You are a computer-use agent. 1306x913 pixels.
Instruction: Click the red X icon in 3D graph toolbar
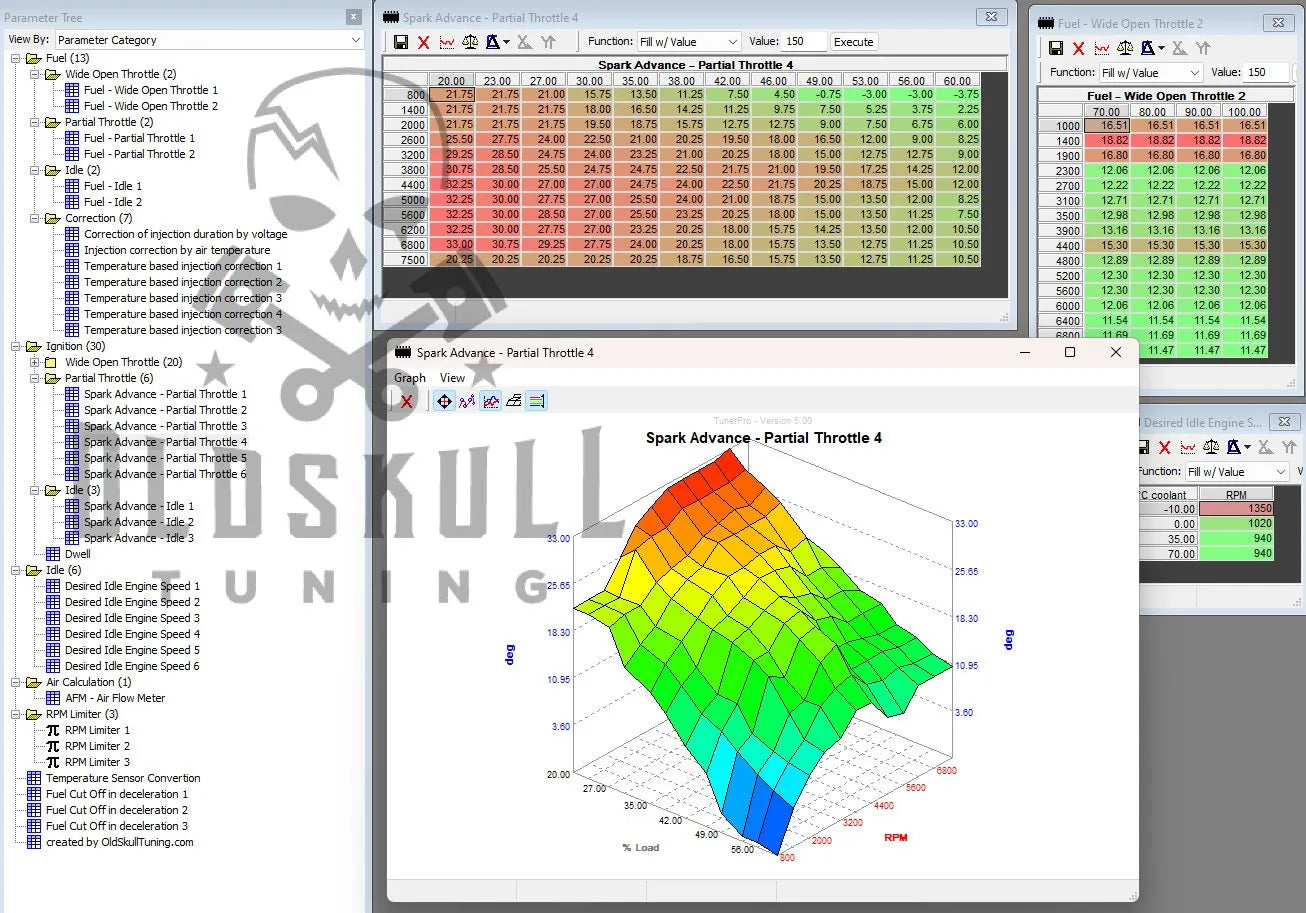point(406,401)
